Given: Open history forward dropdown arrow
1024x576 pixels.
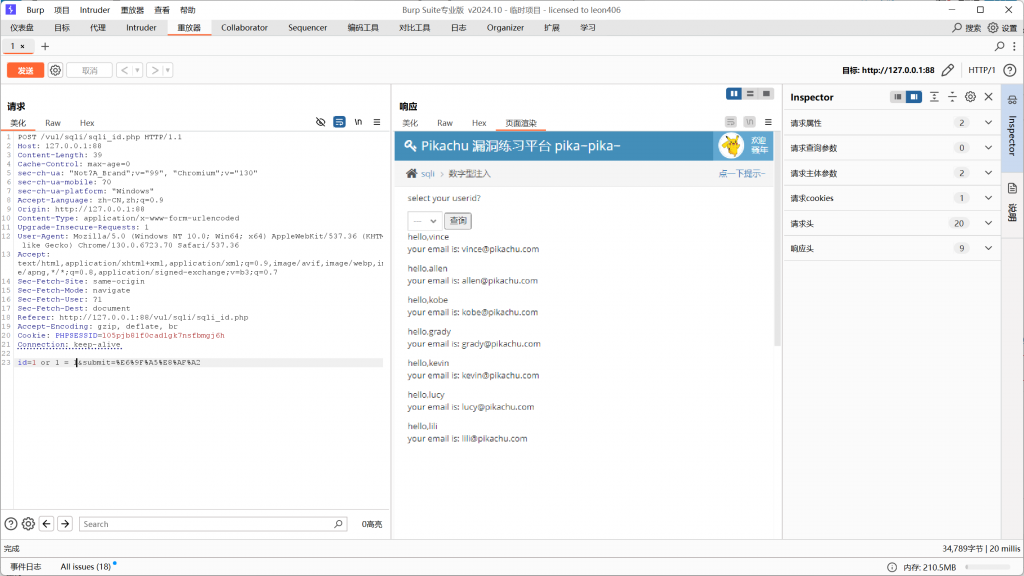Looking at the screenshot, I should tap(168, 71).
